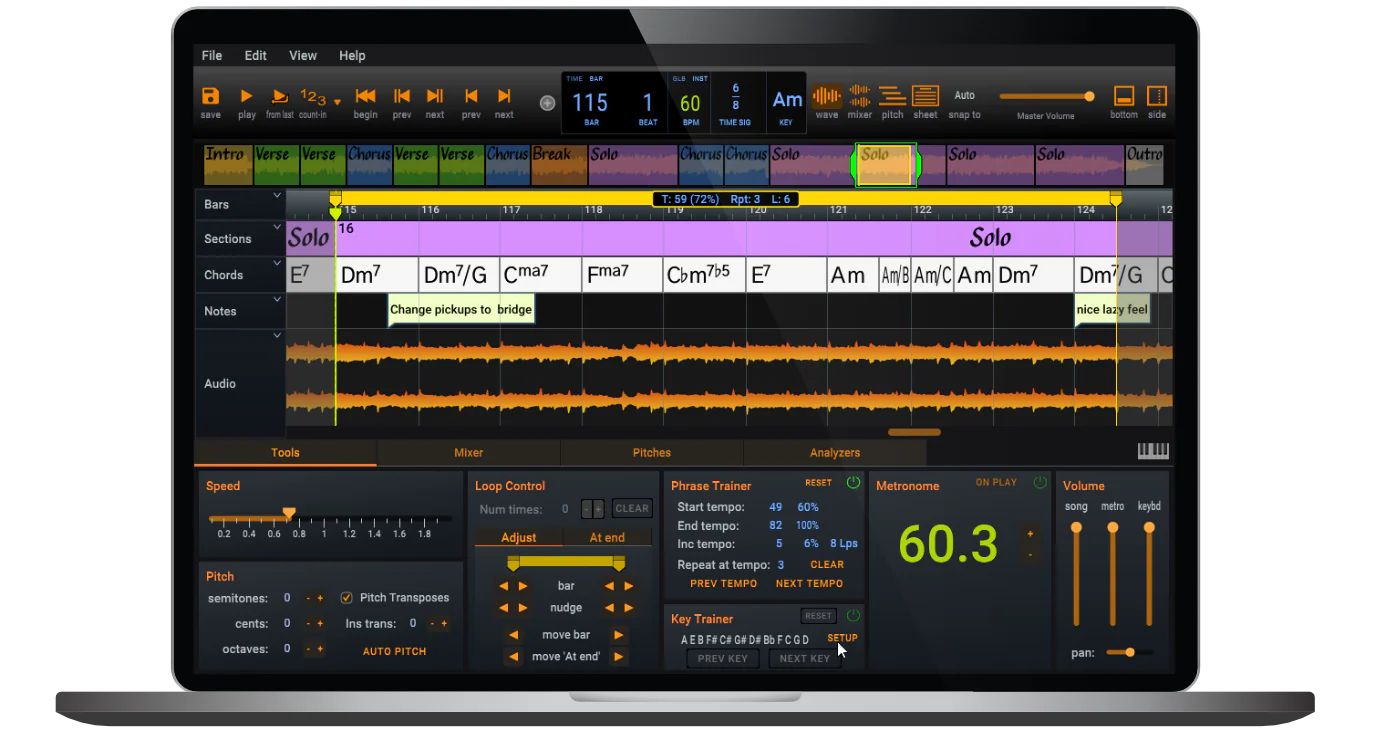Click the save icon in the toolbar
Screen dimensions: 1400x742
[x=210, y=96]
